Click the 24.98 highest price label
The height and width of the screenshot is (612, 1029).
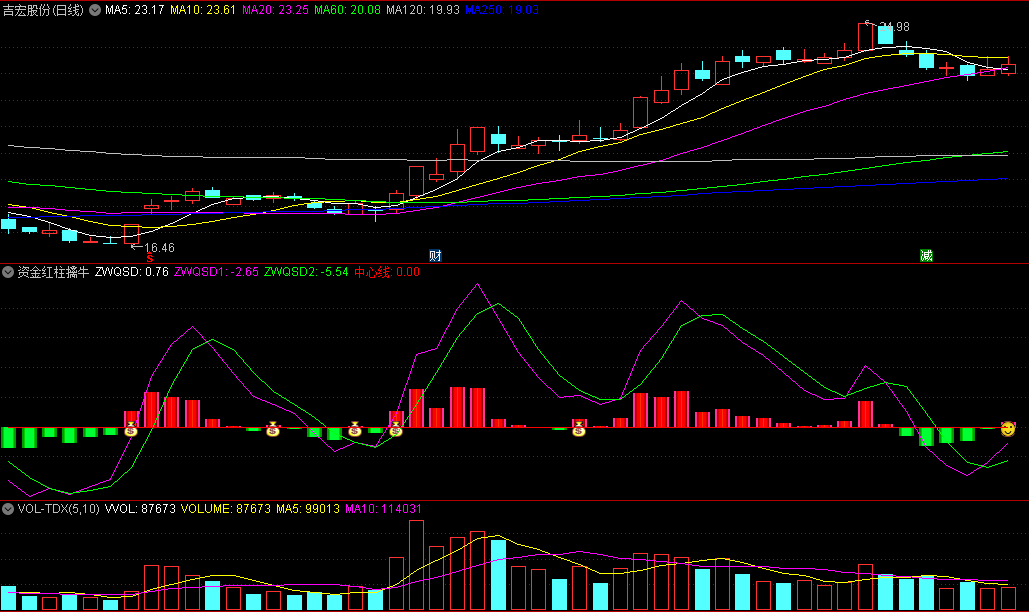pyautogui.click(x=894, y=27)
